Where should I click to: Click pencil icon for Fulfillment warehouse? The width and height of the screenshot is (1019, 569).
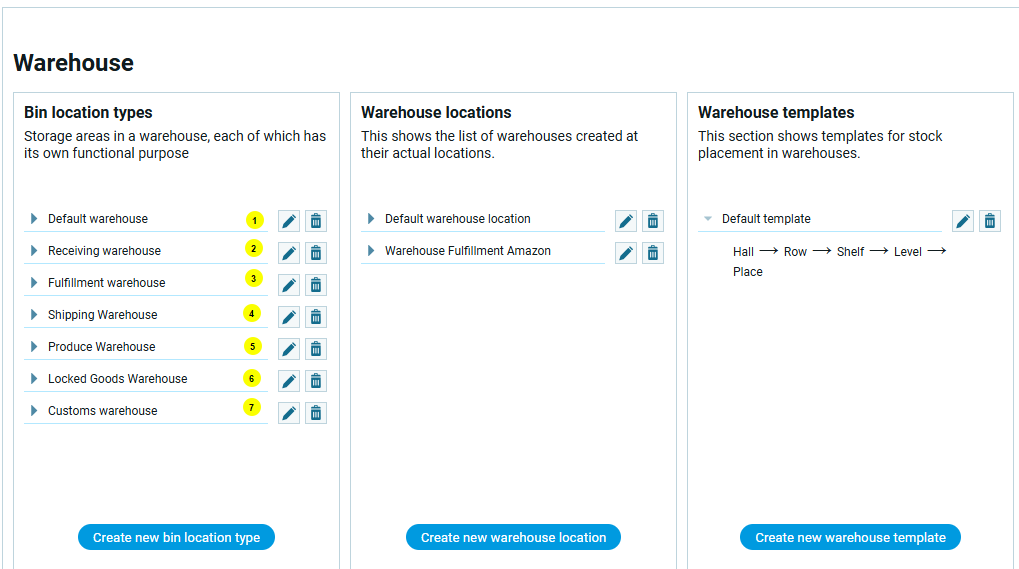[289, 285]
